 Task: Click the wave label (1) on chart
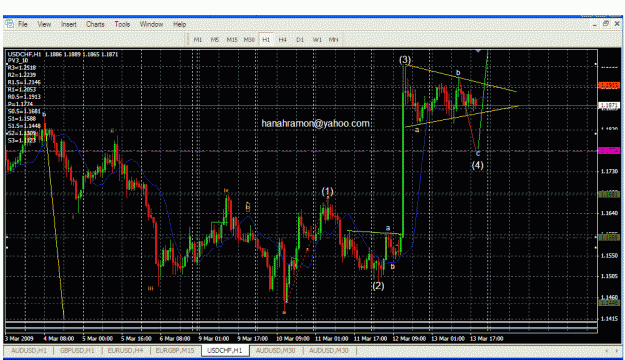[x=327, y=191]
